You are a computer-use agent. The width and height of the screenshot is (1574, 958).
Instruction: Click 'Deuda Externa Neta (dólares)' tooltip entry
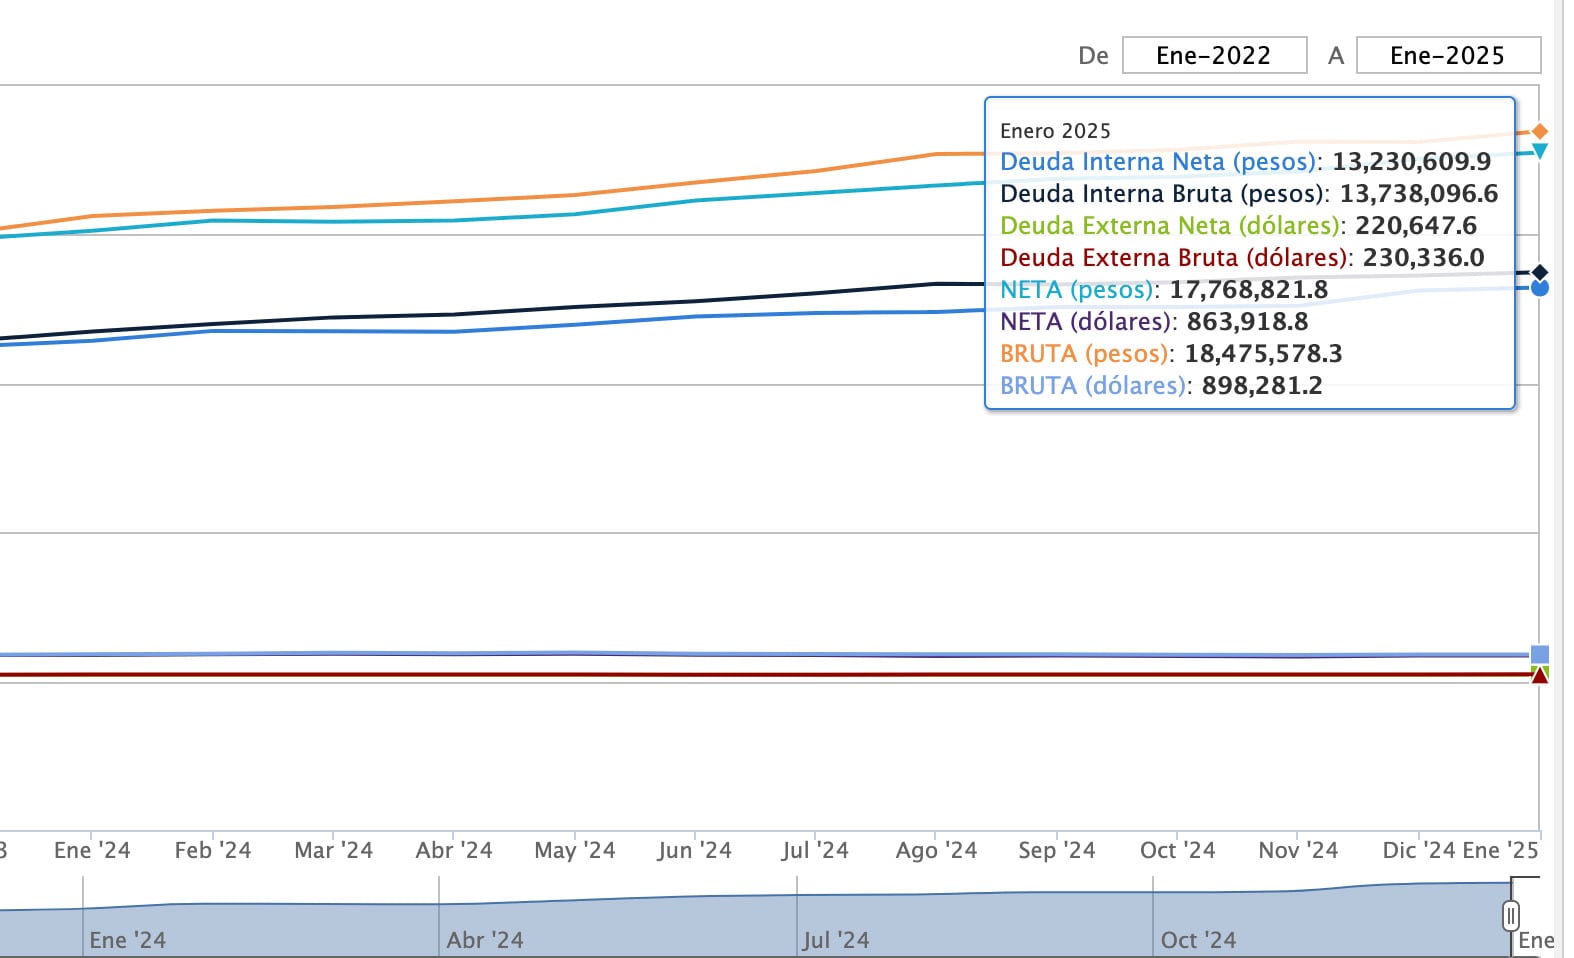1169,226
